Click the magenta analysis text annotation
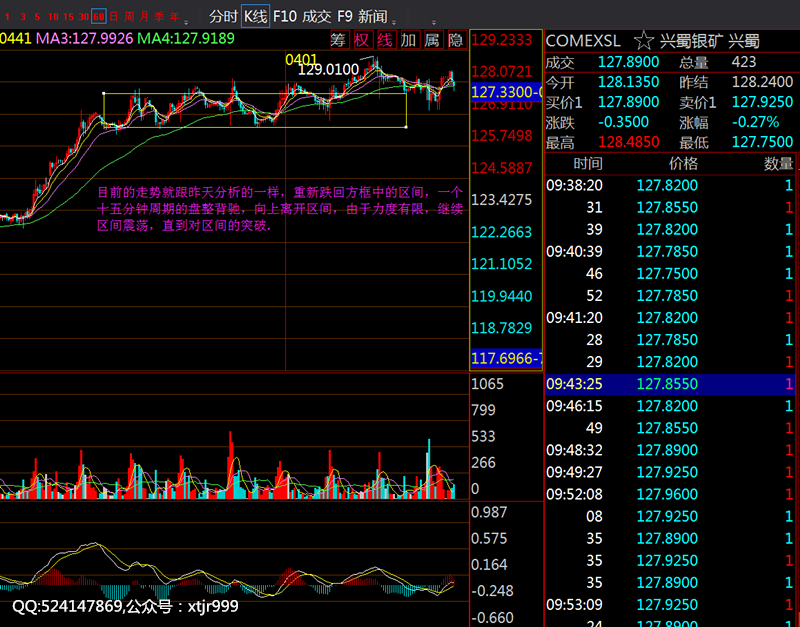 pyautogui.click(x=280, y=209)
